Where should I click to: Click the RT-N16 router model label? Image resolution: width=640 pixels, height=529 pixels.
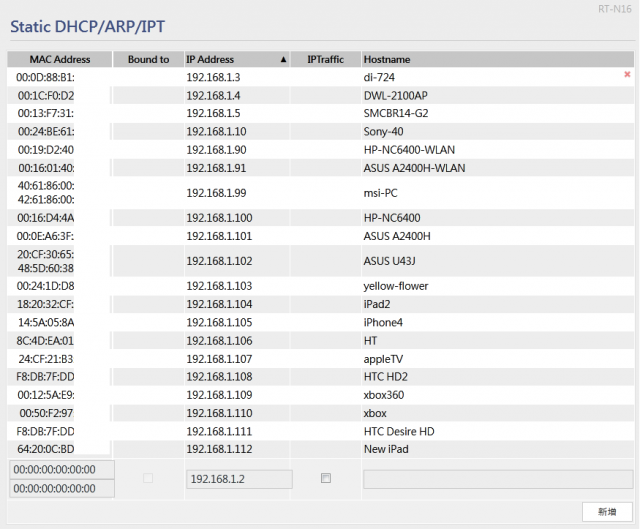tap(614, 9)
